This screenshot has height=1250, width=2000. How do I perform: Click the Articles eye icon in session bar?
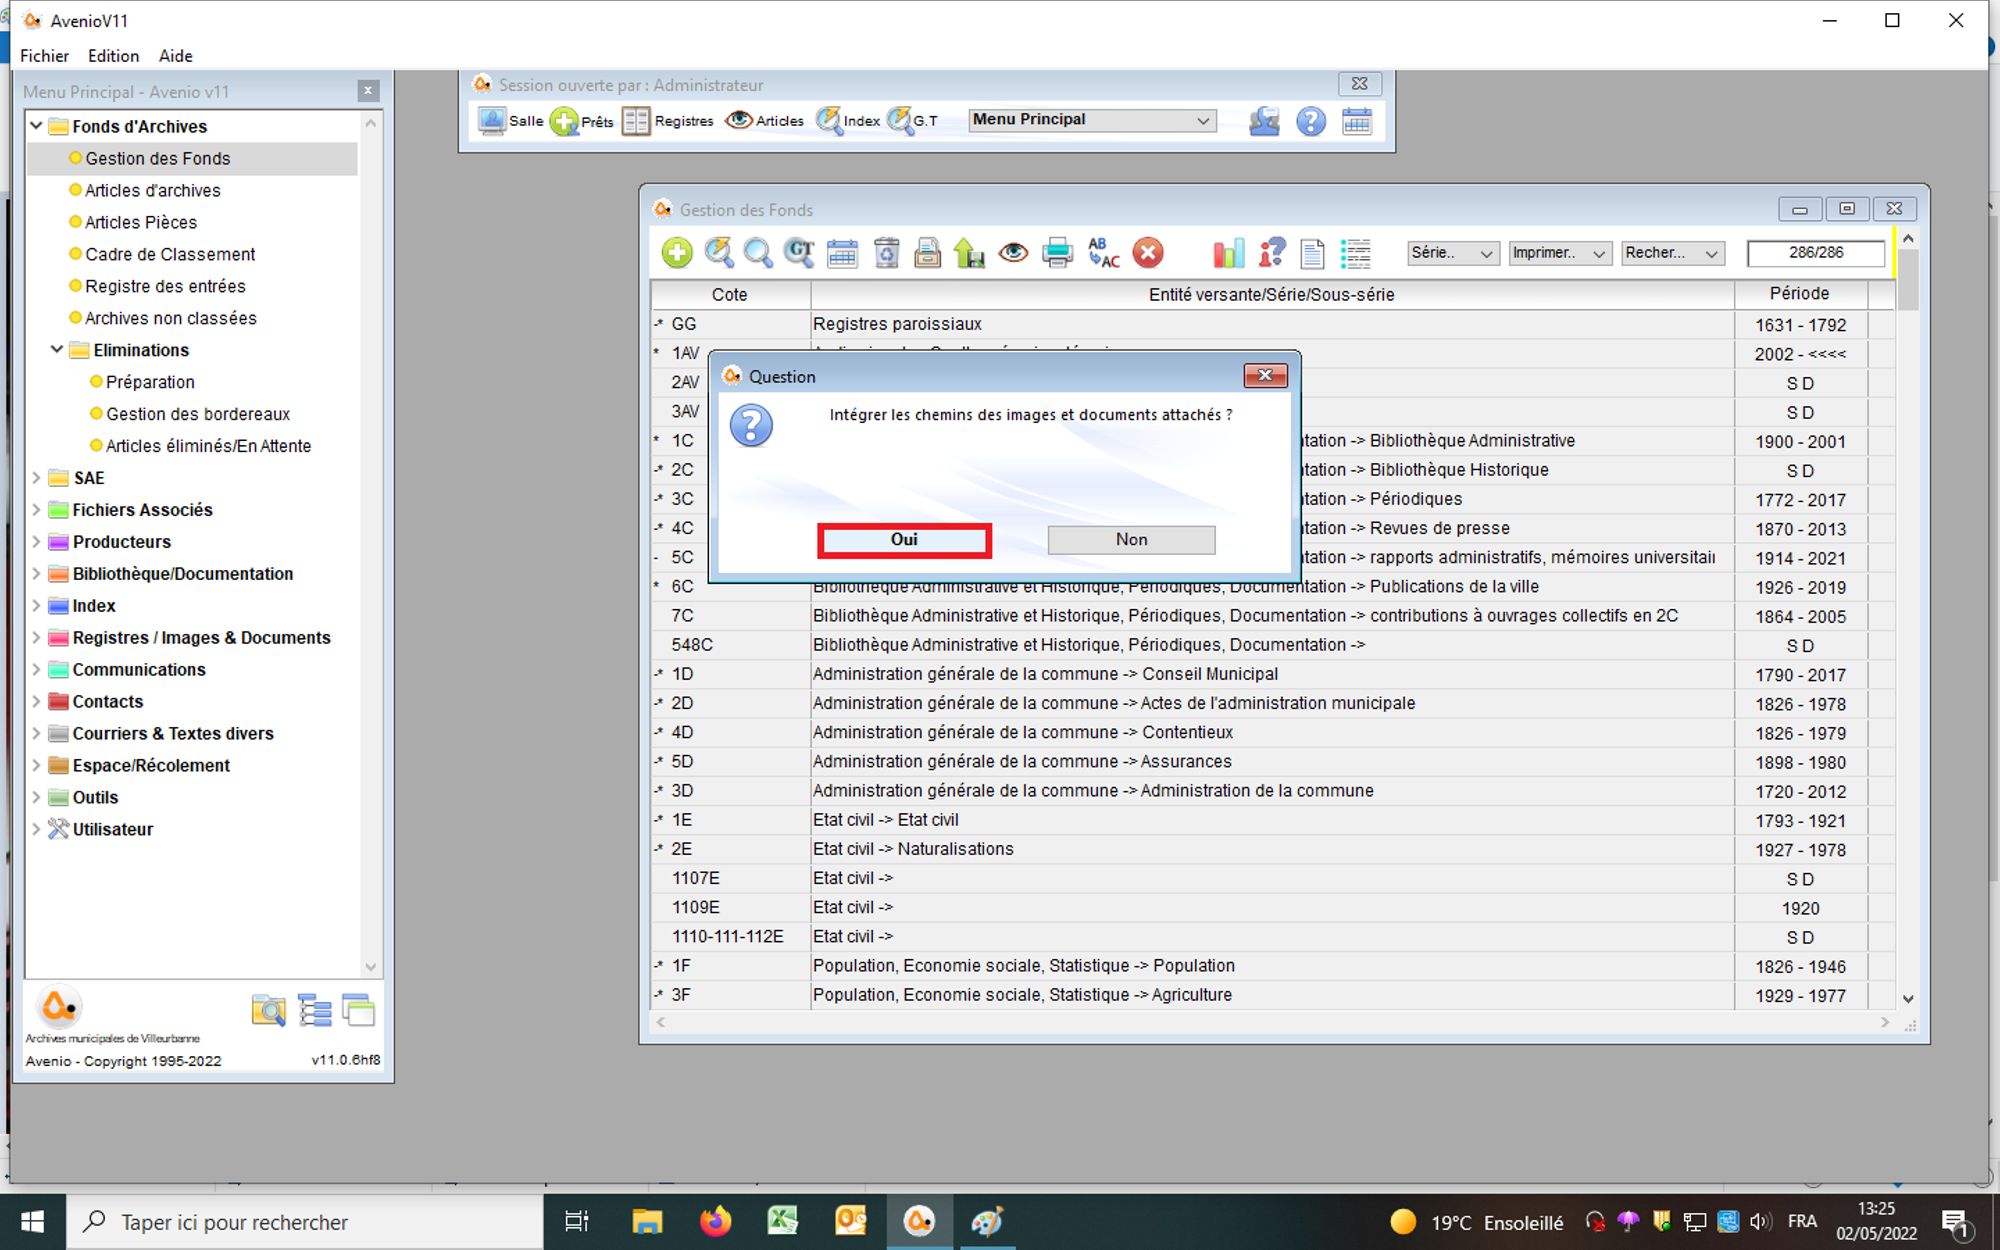[739, 121]
